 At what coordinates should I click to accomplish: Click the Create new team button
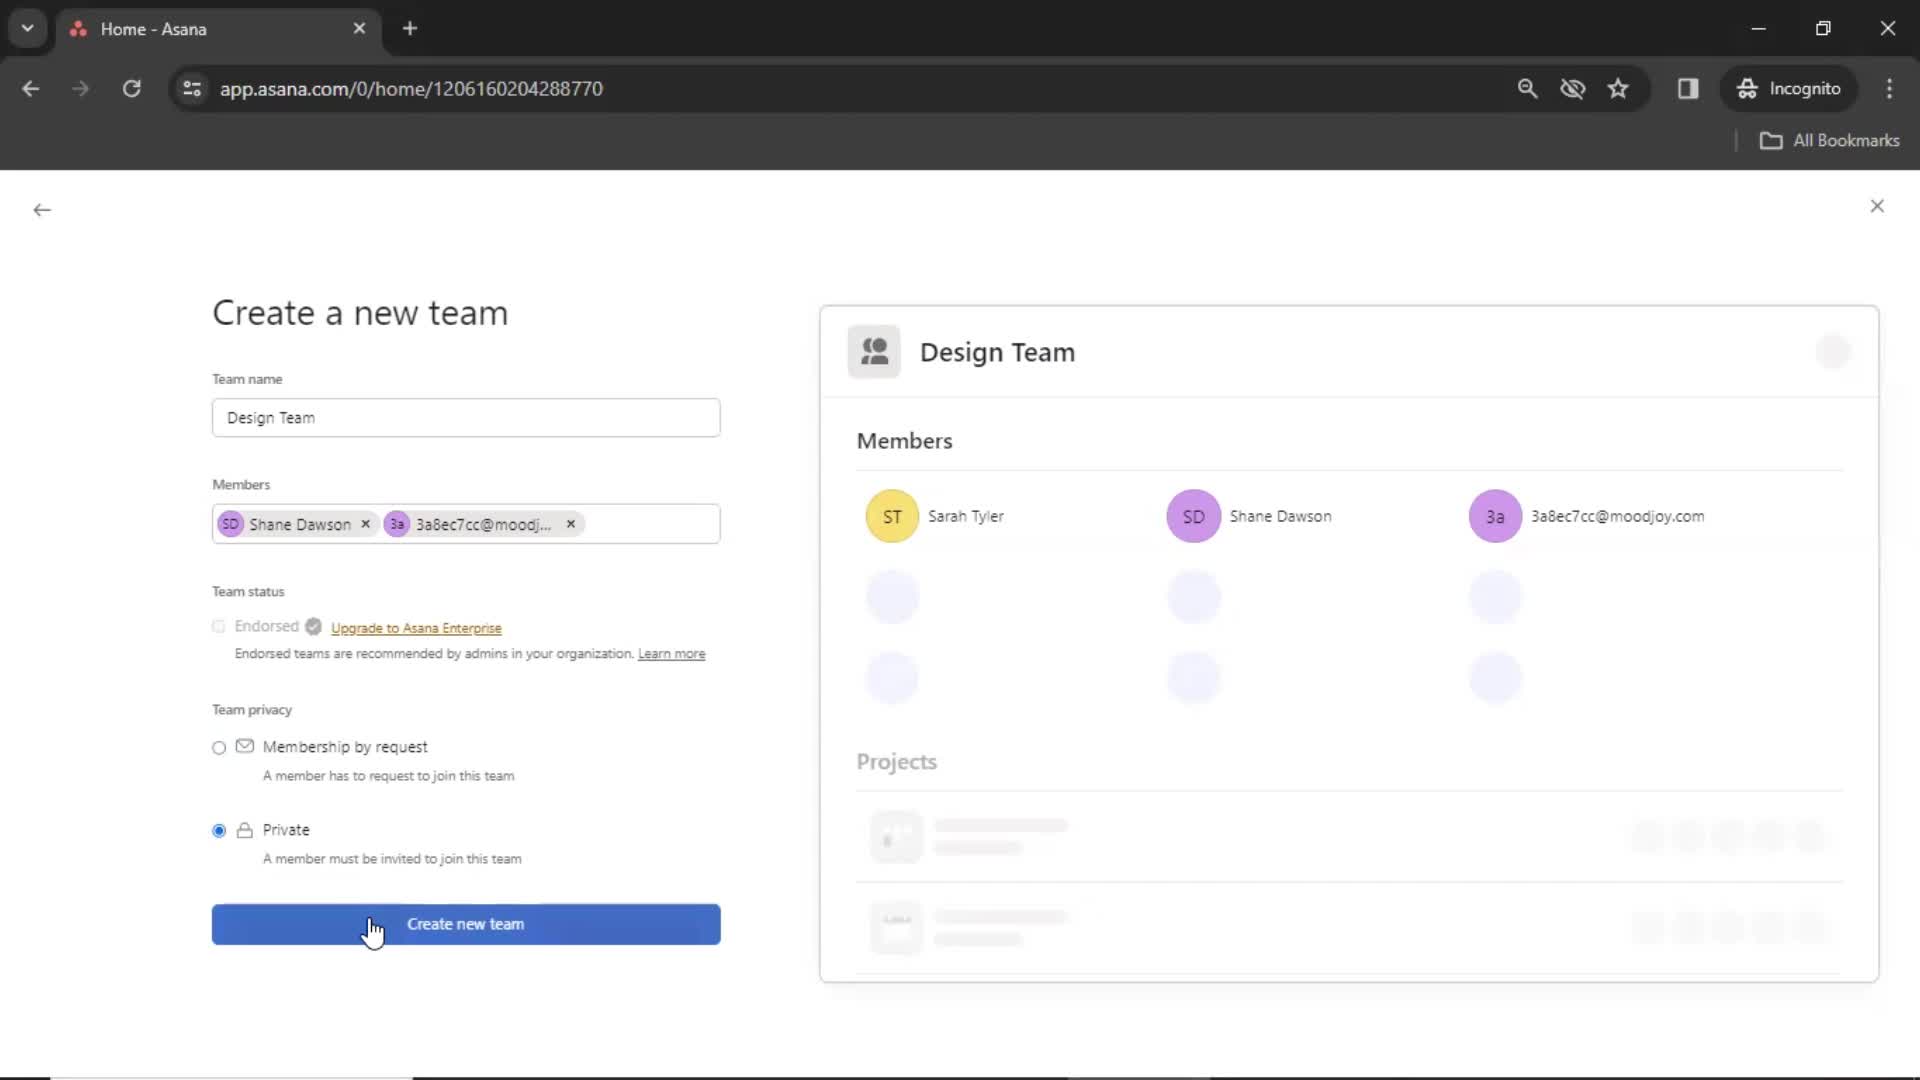point(466,924)
